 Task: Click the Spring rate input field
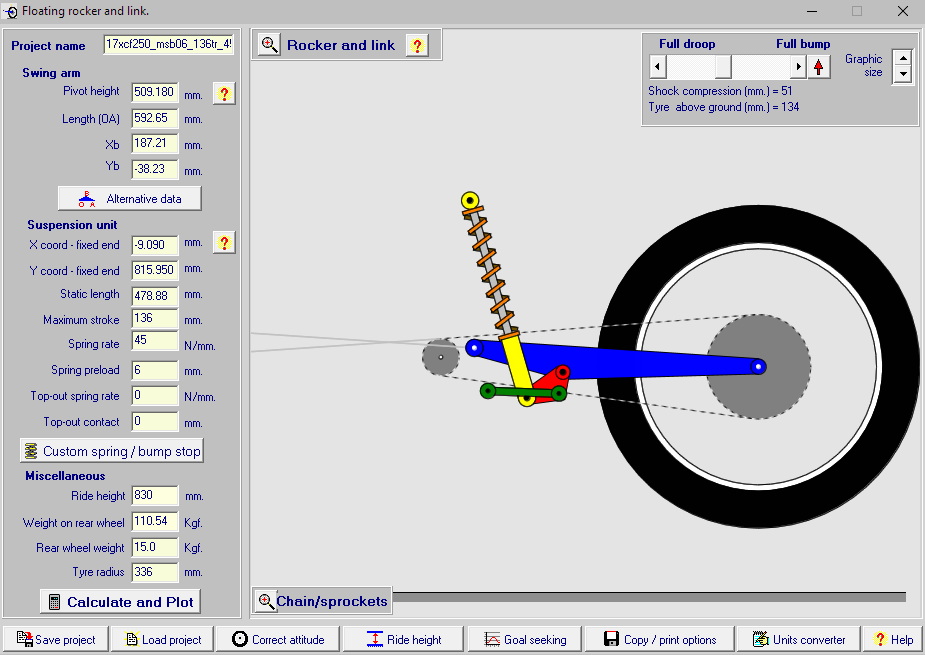tap(154, 343)
